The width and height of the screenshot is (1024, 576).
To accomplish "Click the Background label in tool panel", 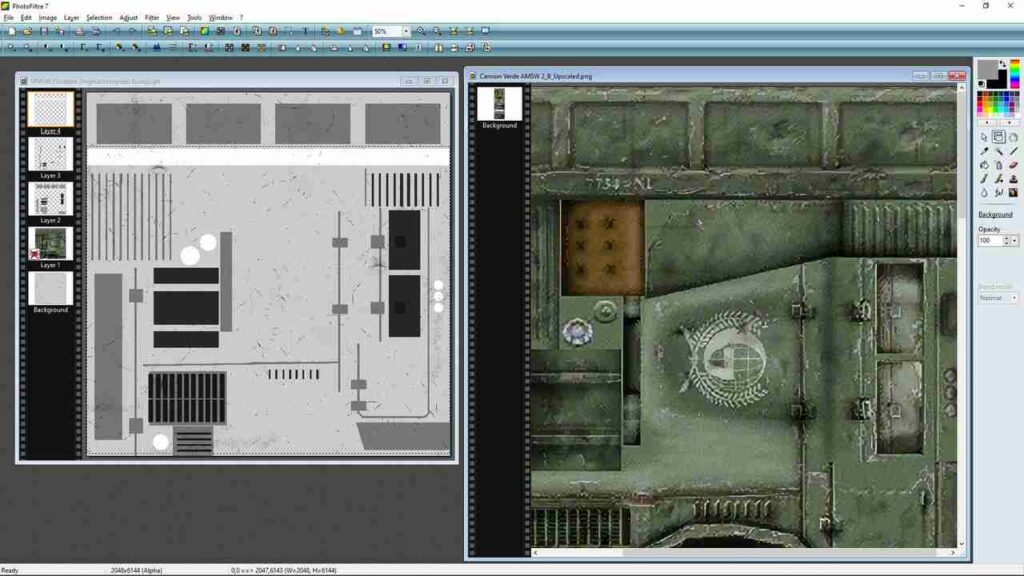I will pyautogui.click(x=995, y=215).
